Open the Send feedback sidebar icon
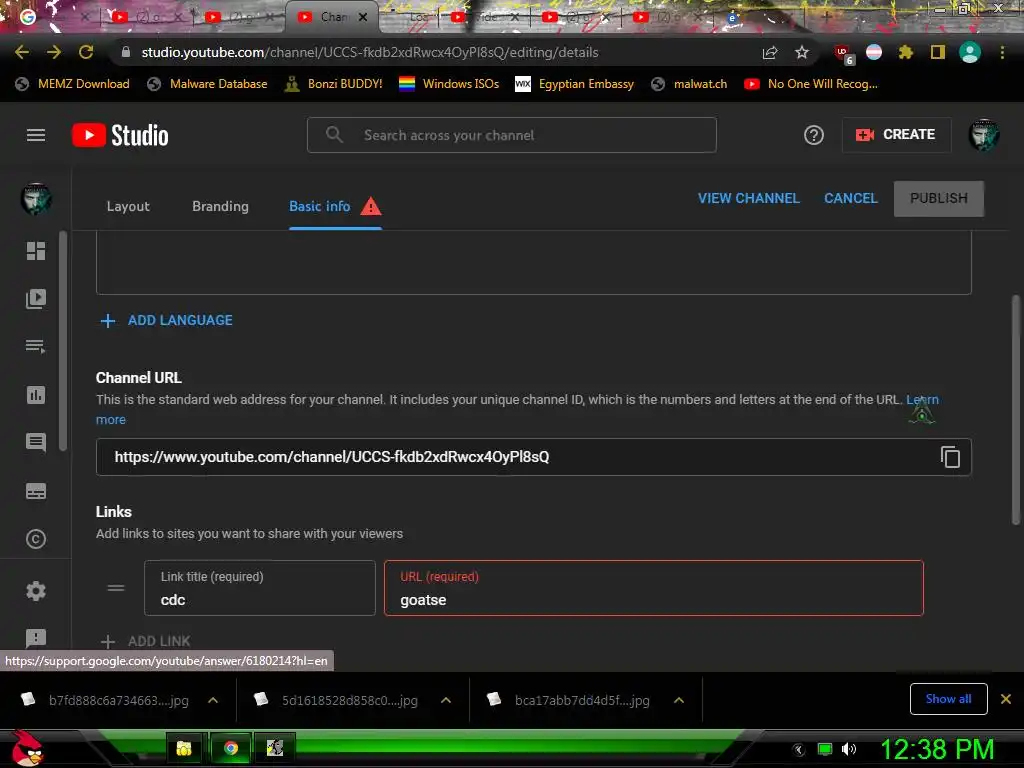This screenshot has width=1024, height=768. tap(36, 637)
